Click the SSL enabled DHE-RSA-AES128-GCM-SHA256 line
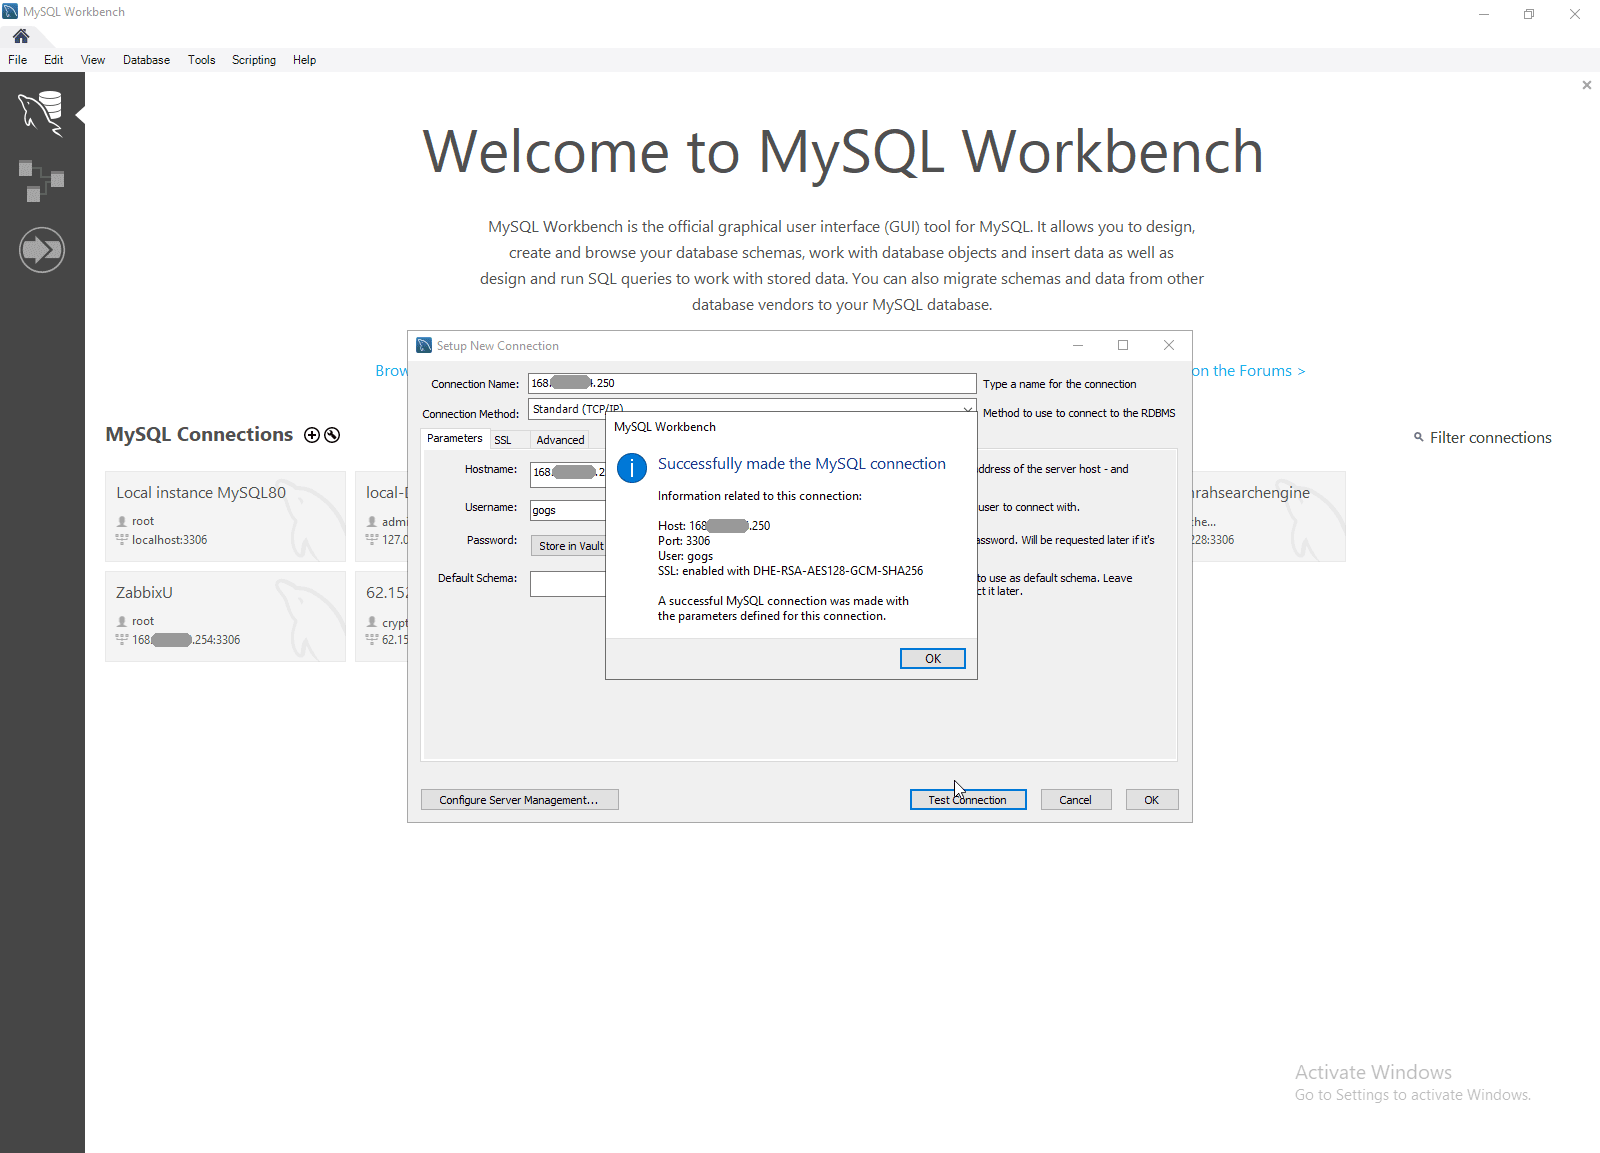Viewport: 1600px width, 1153px height. (791, 571)
